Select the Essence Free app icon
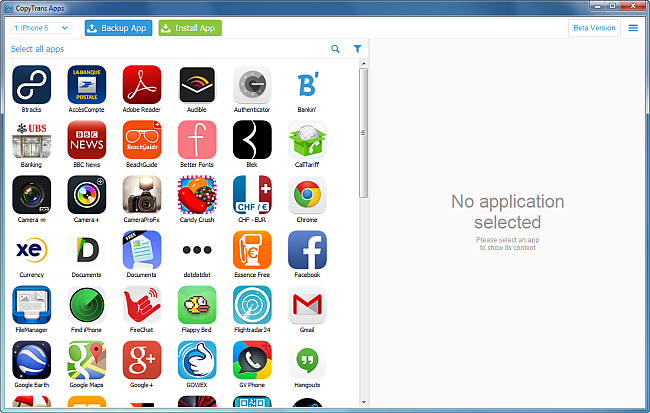 point(252,250)
